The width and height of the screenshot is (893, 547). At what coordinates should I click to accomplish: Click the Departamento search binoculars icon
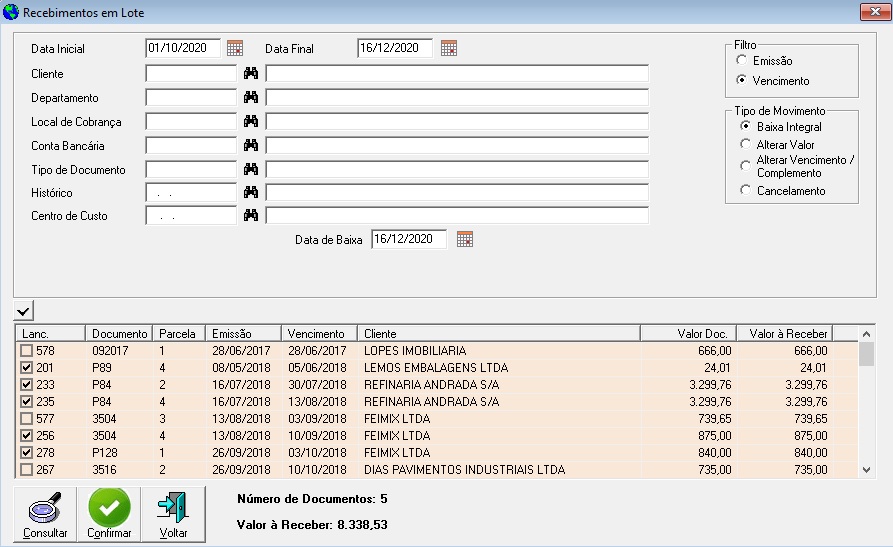click(251, 98)
